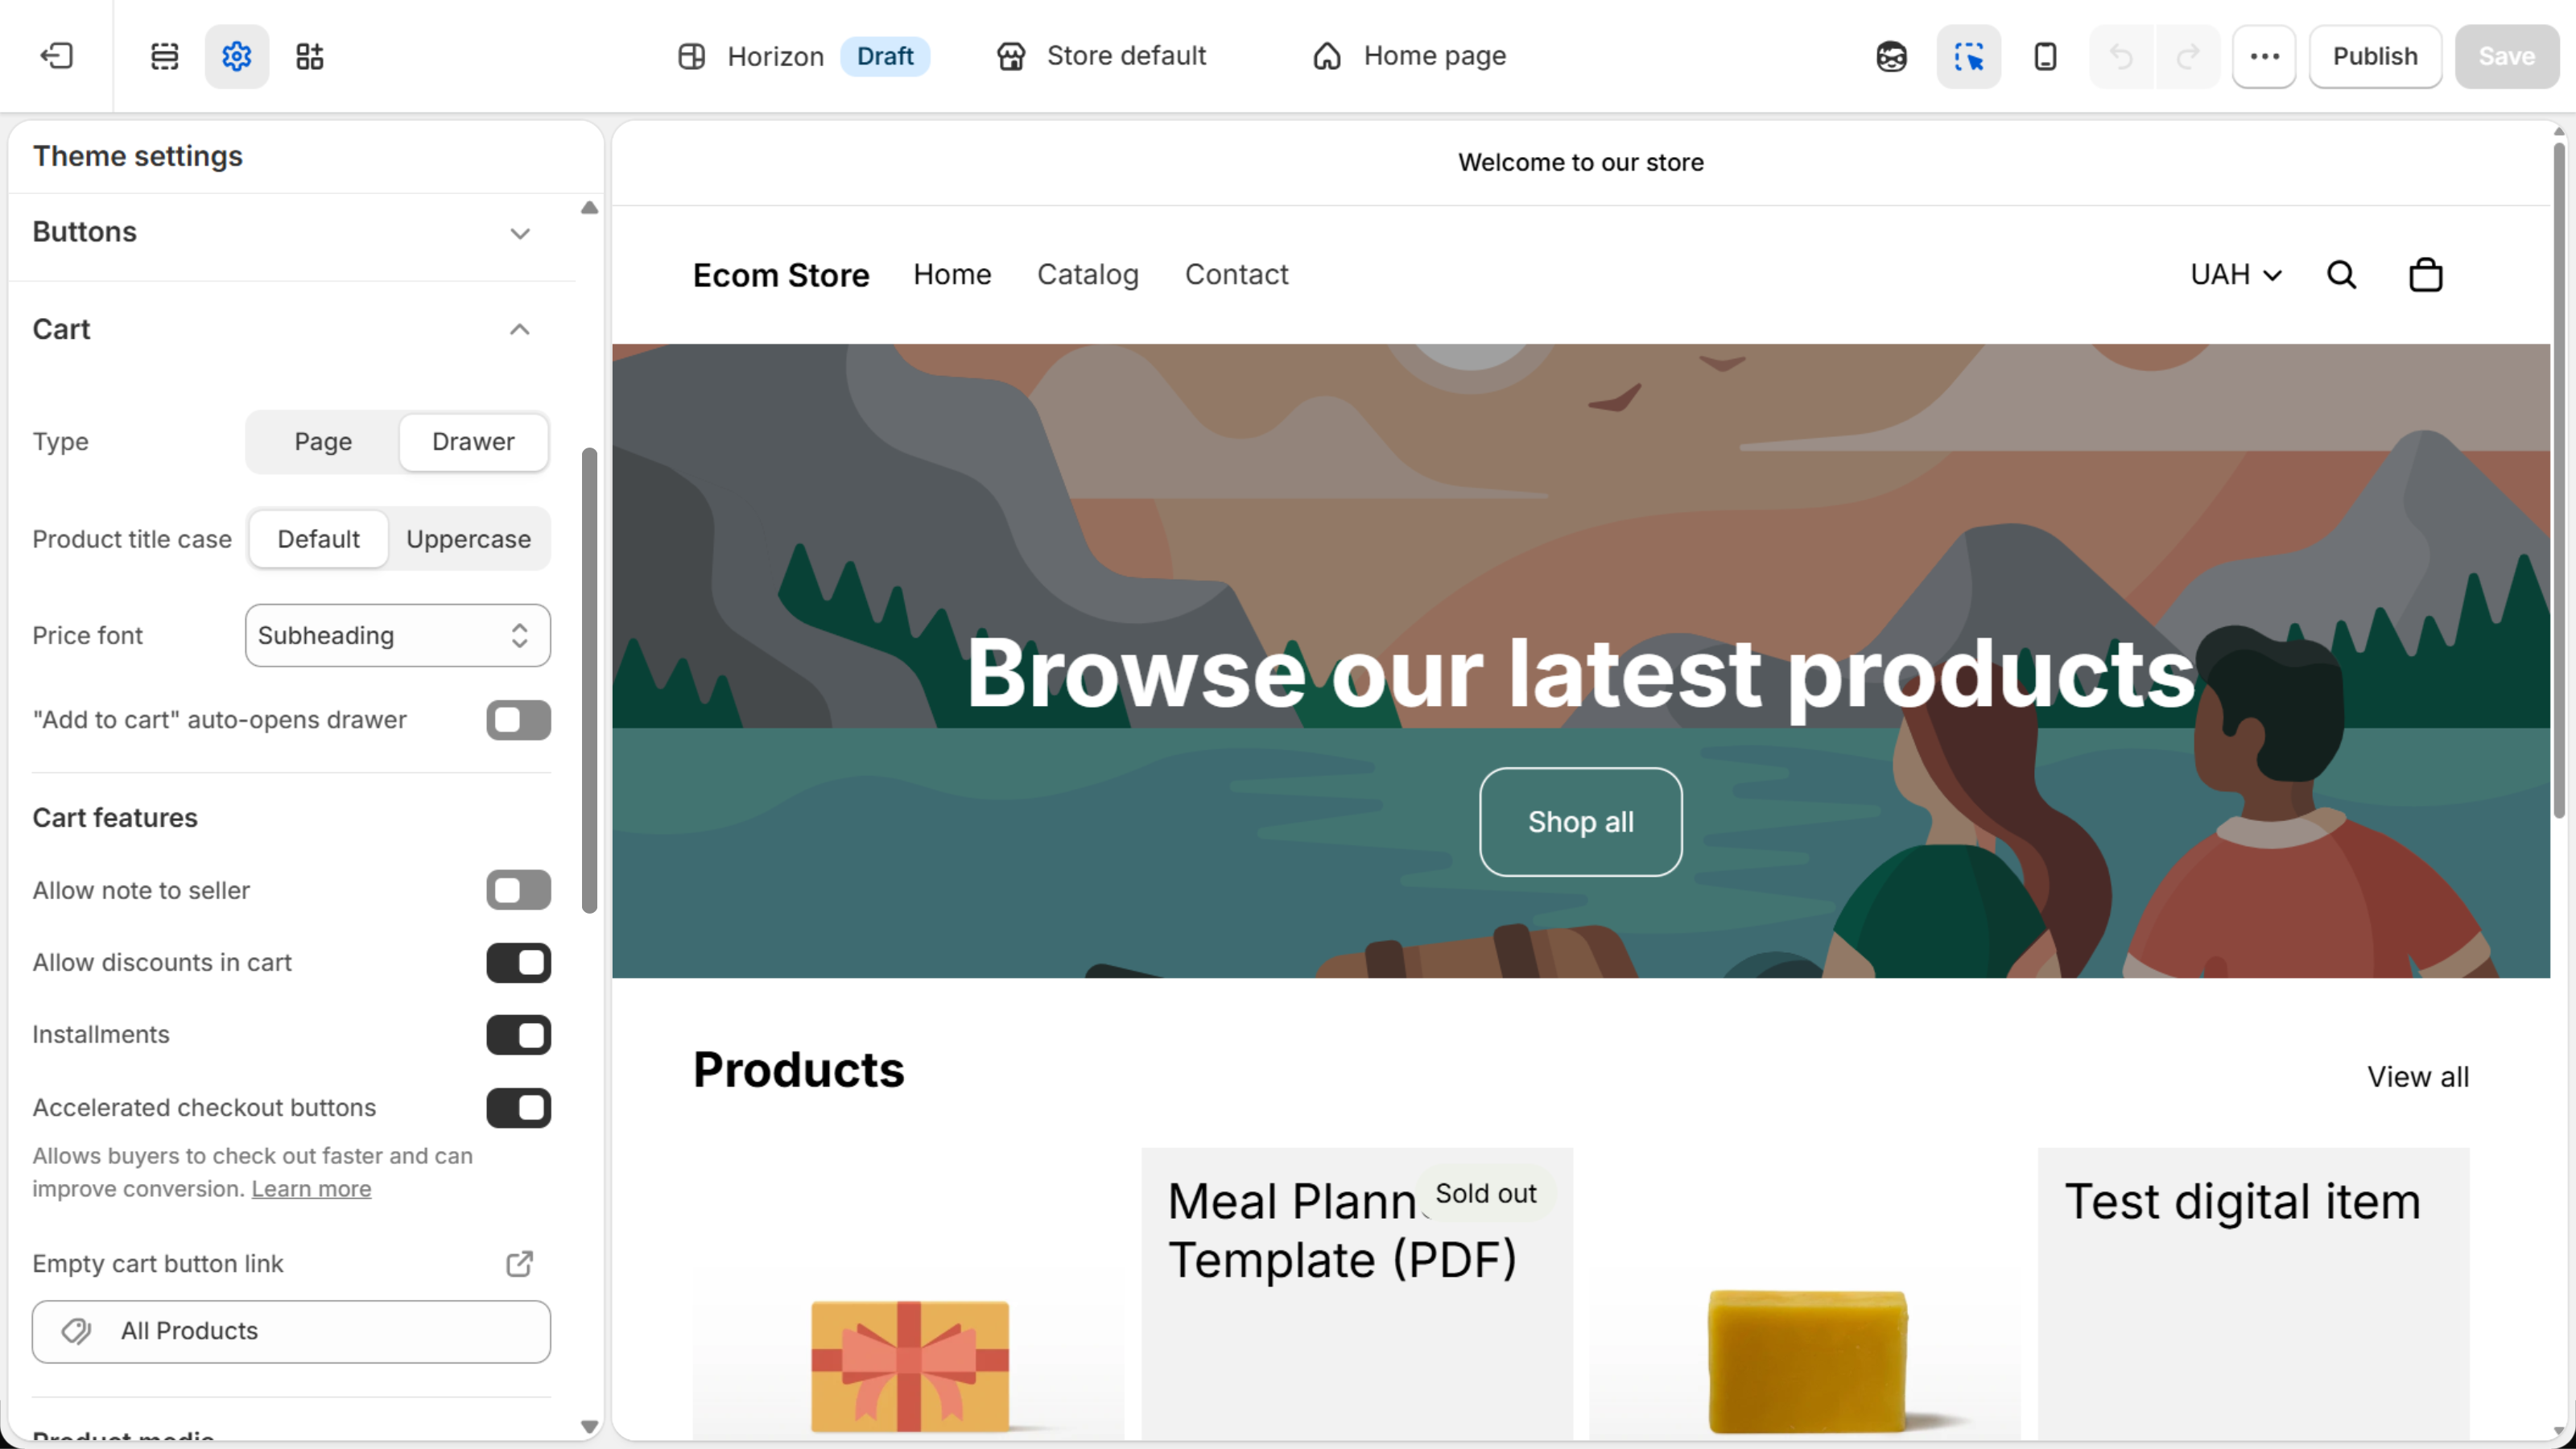This screenshot has height=1449, width=2576.
Task: Set cart Type to Drawer
Action: [473, 441]
